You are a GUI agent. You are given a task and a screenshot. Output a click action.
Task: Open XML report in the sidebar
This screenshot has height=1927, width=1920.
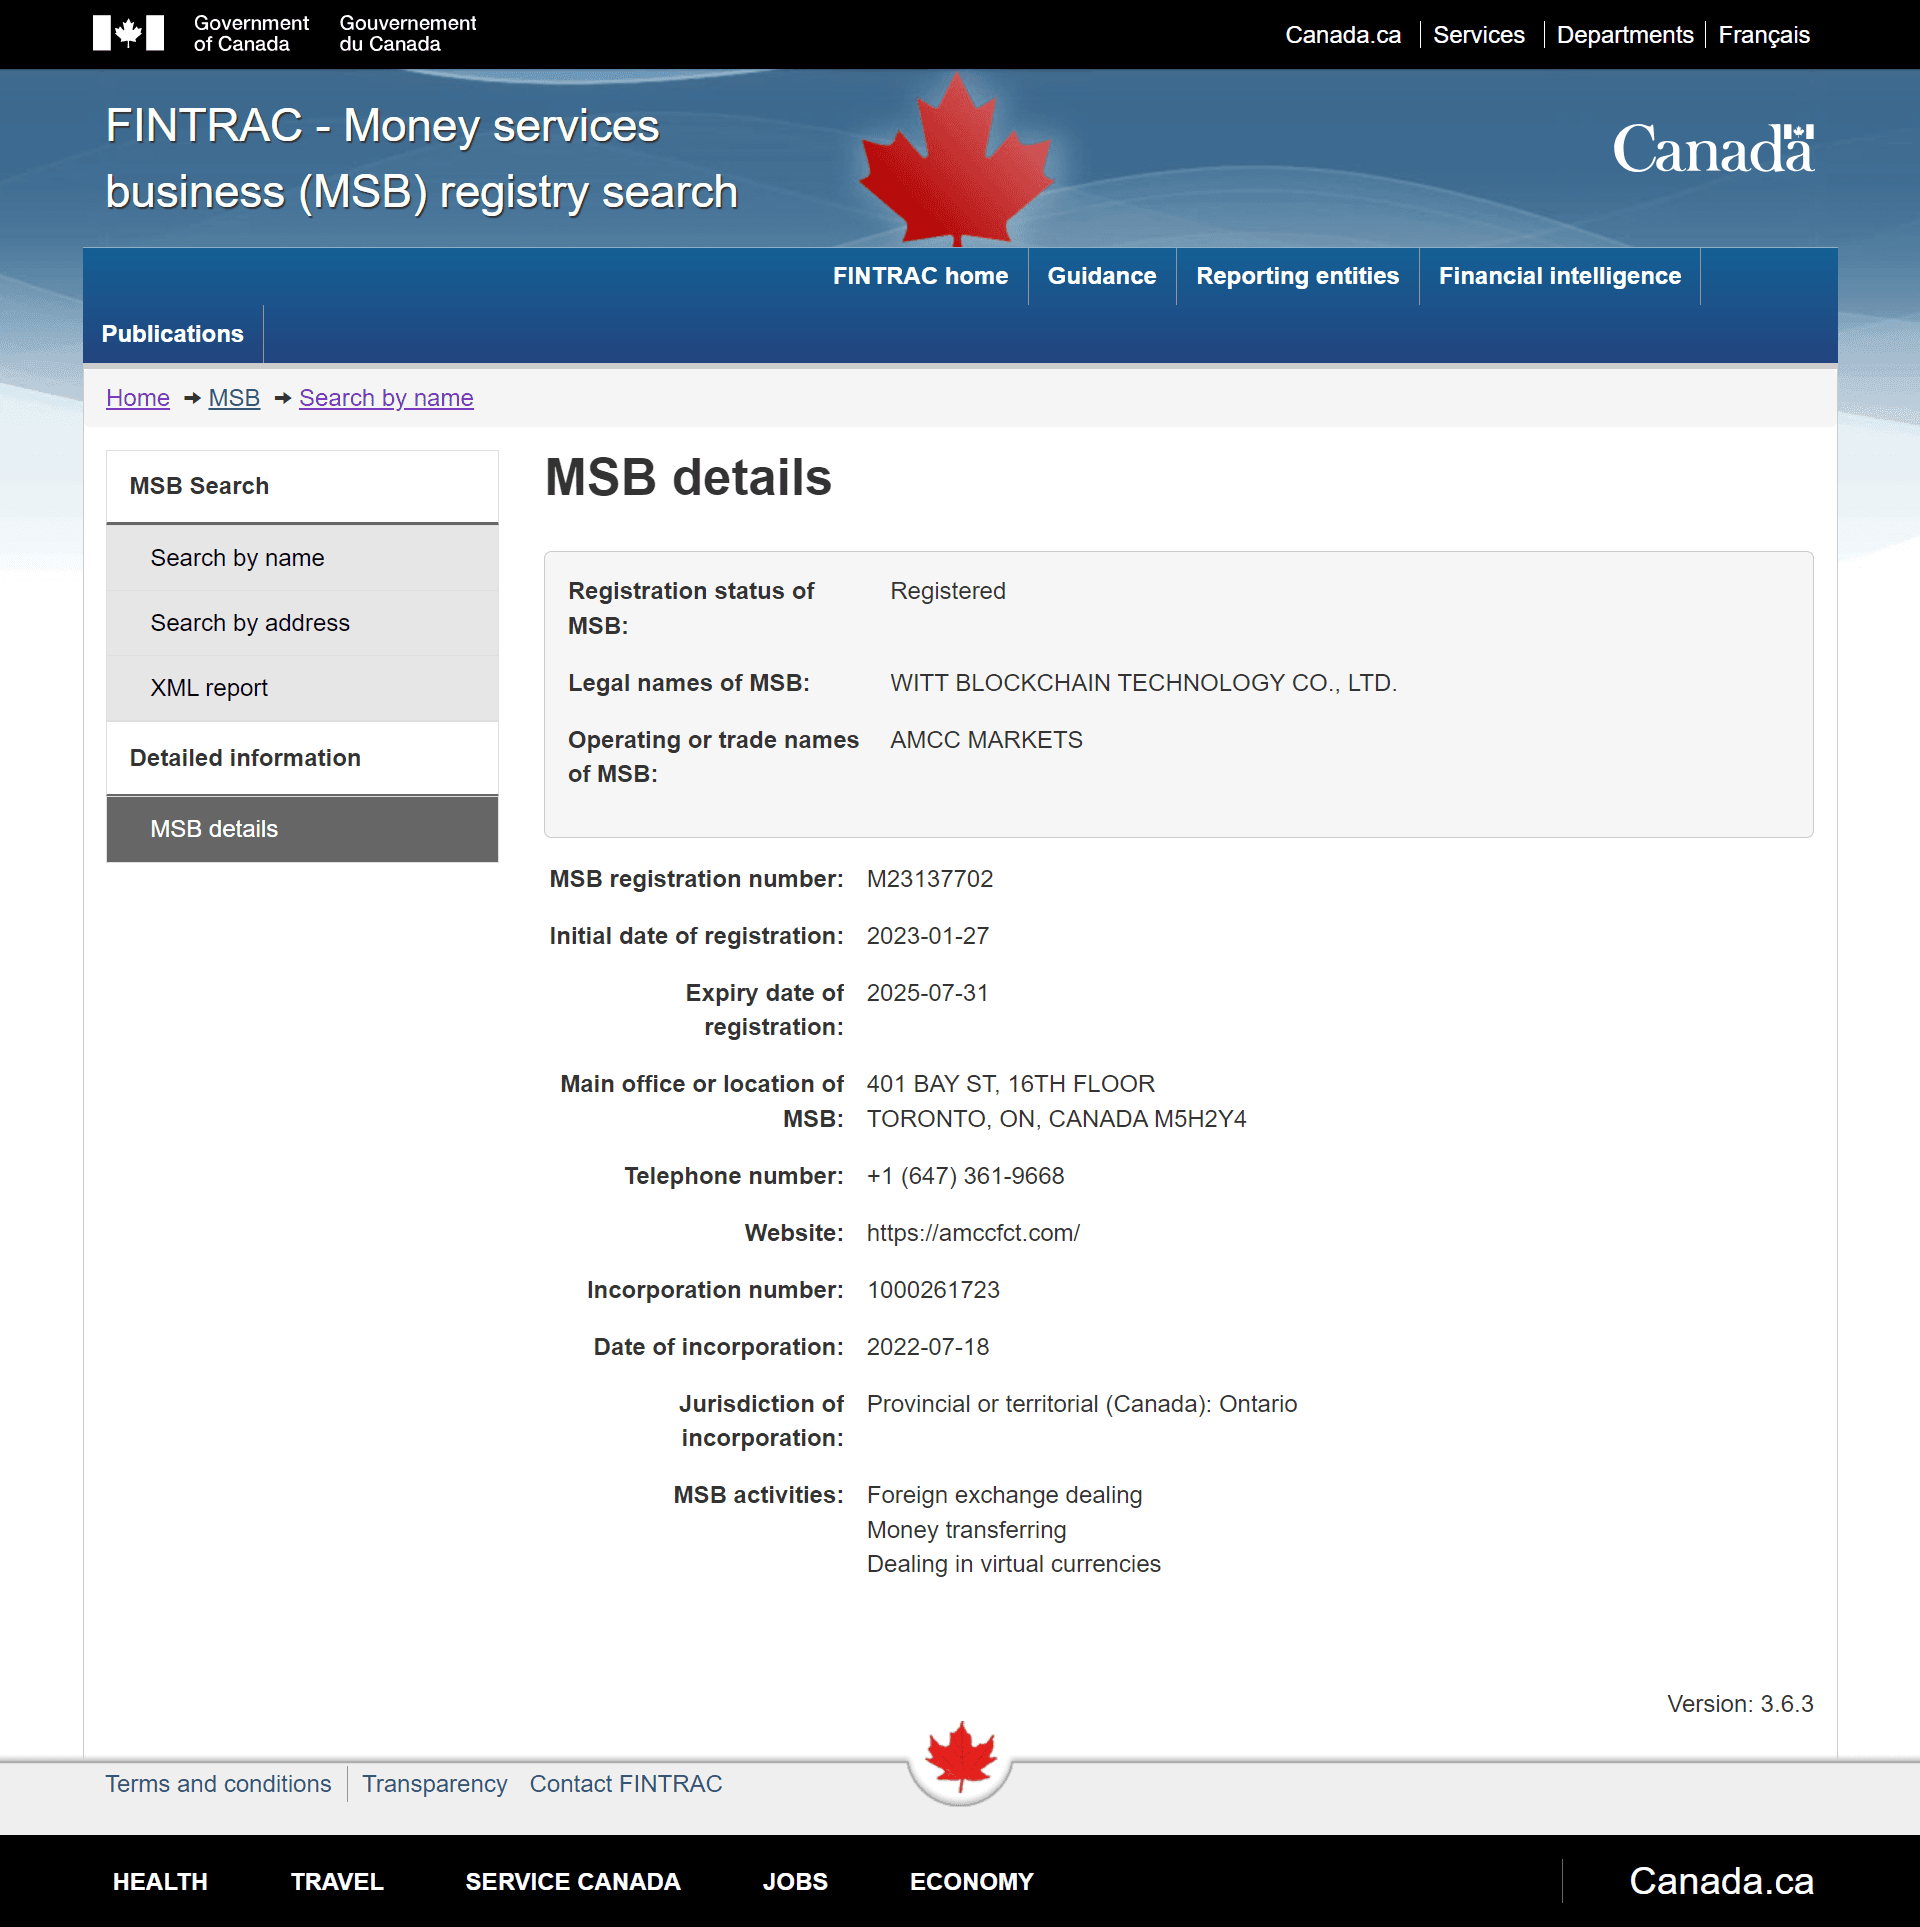point(302,688)
